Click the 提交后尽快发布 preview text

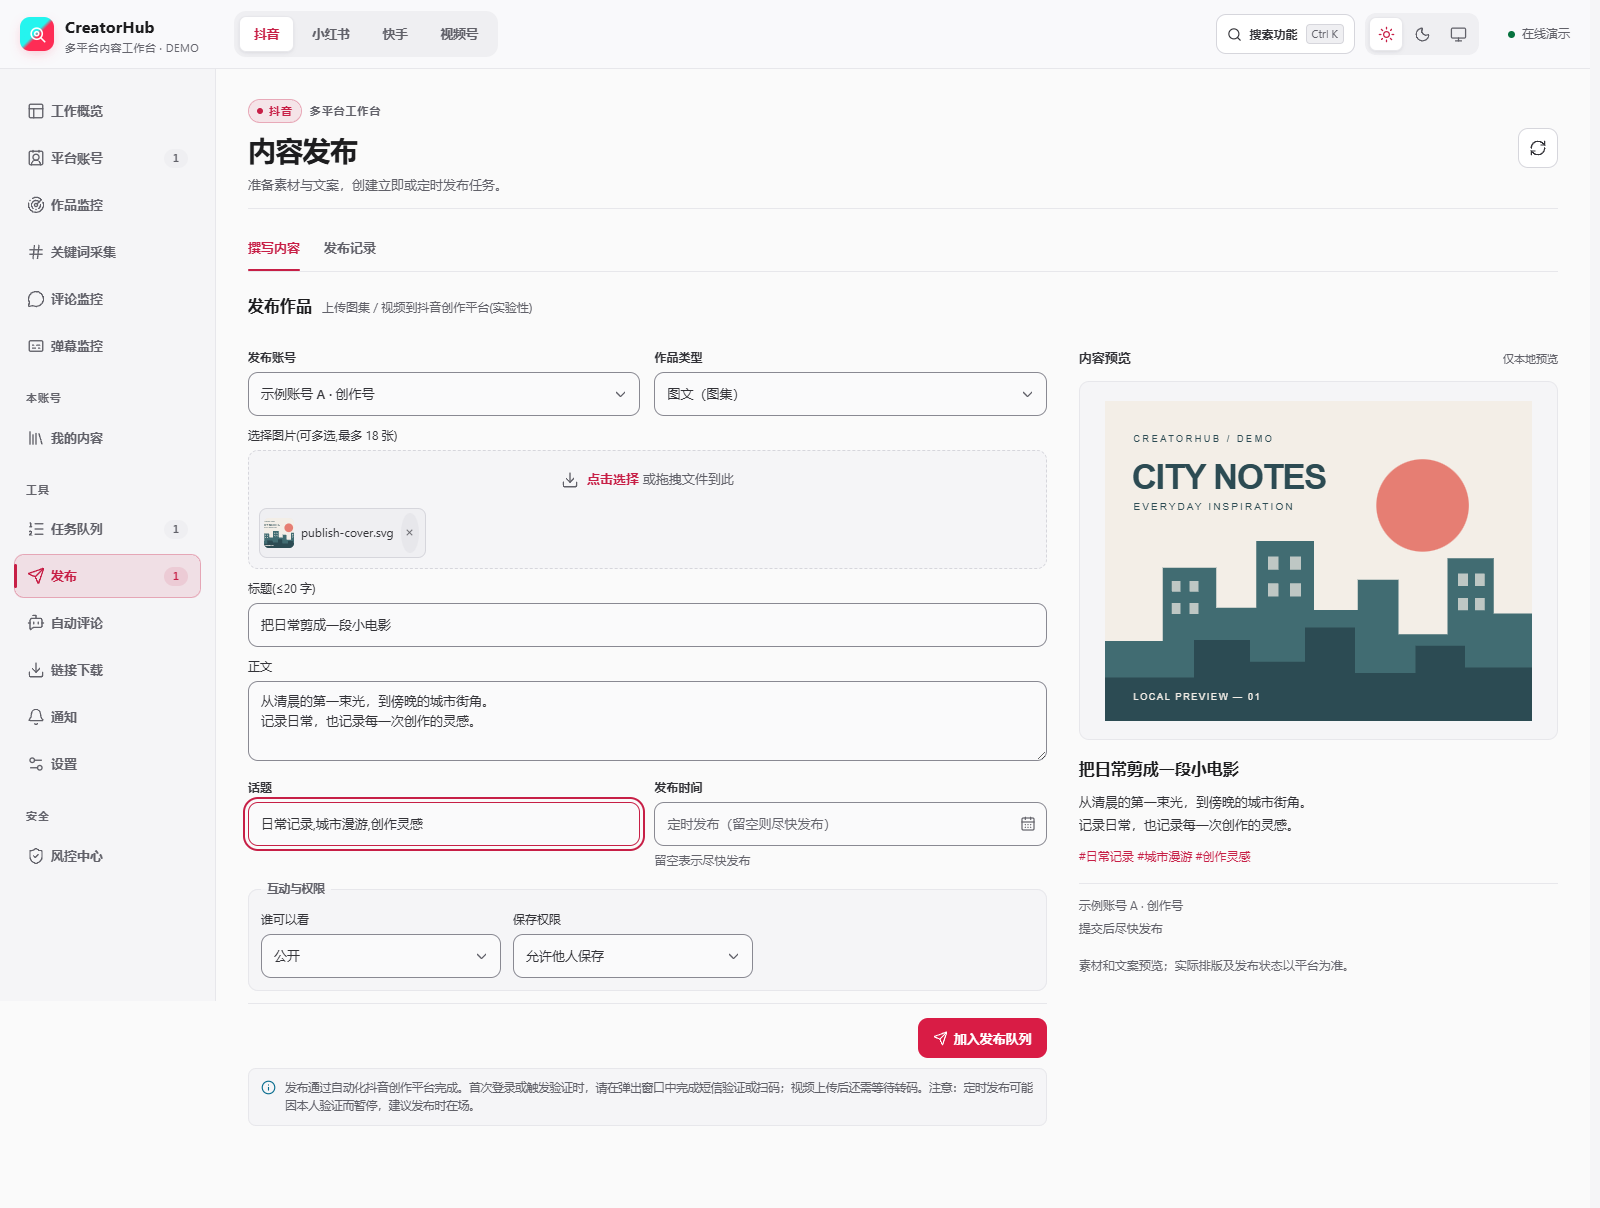click(1120, 929)
